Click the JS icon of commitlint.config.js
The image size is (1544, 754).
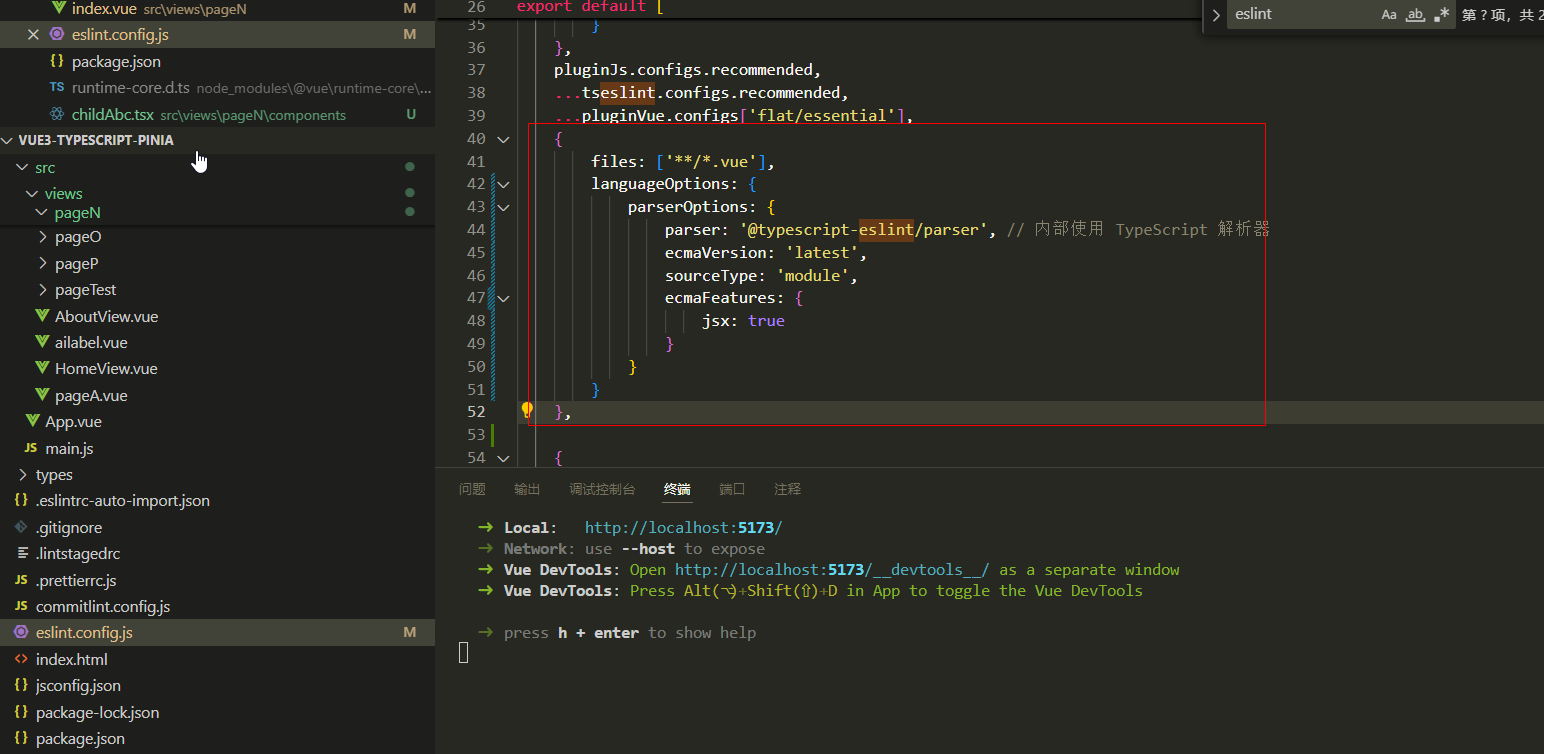click(21, 606)
